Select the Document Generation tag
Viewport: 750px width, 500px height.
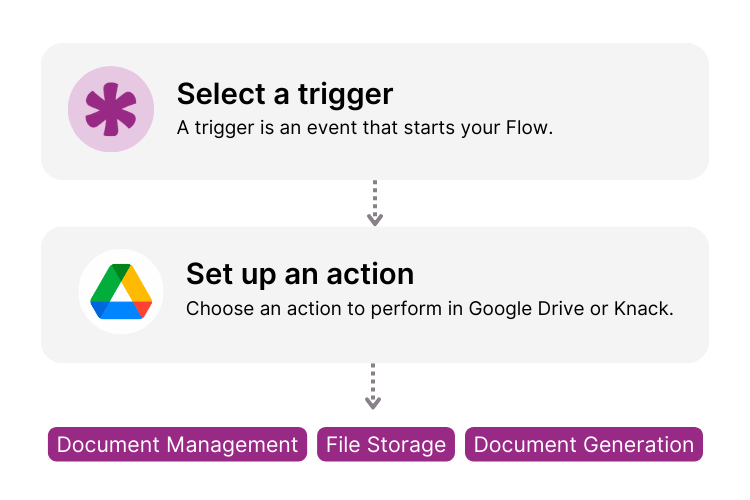pyautogui.click(x=584, y=445)
